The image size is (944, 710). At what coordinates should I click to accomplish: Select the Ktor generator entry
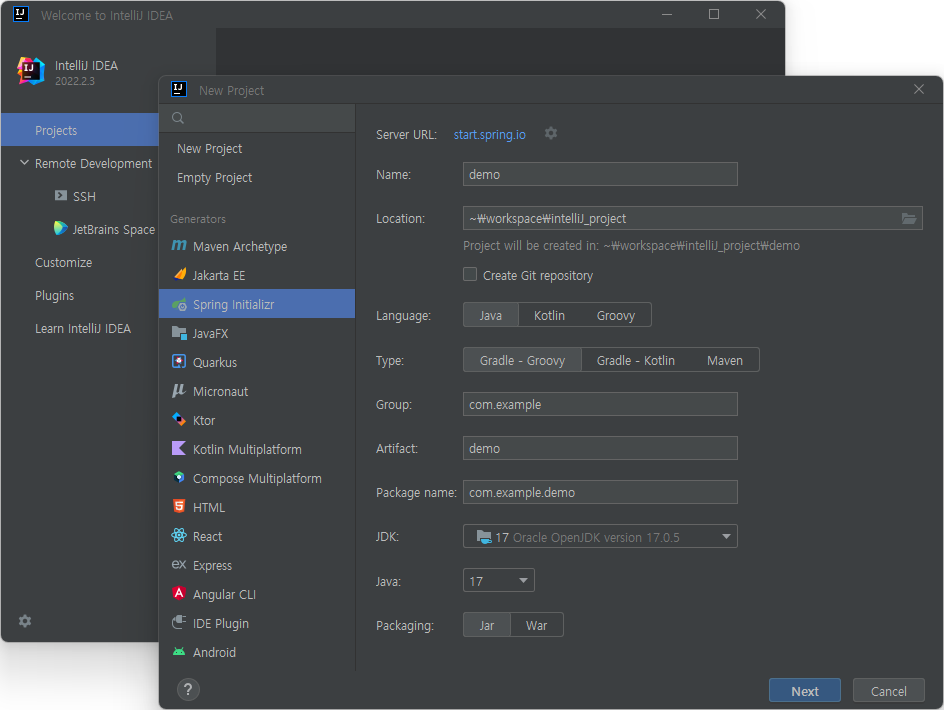tap(257, 420)
